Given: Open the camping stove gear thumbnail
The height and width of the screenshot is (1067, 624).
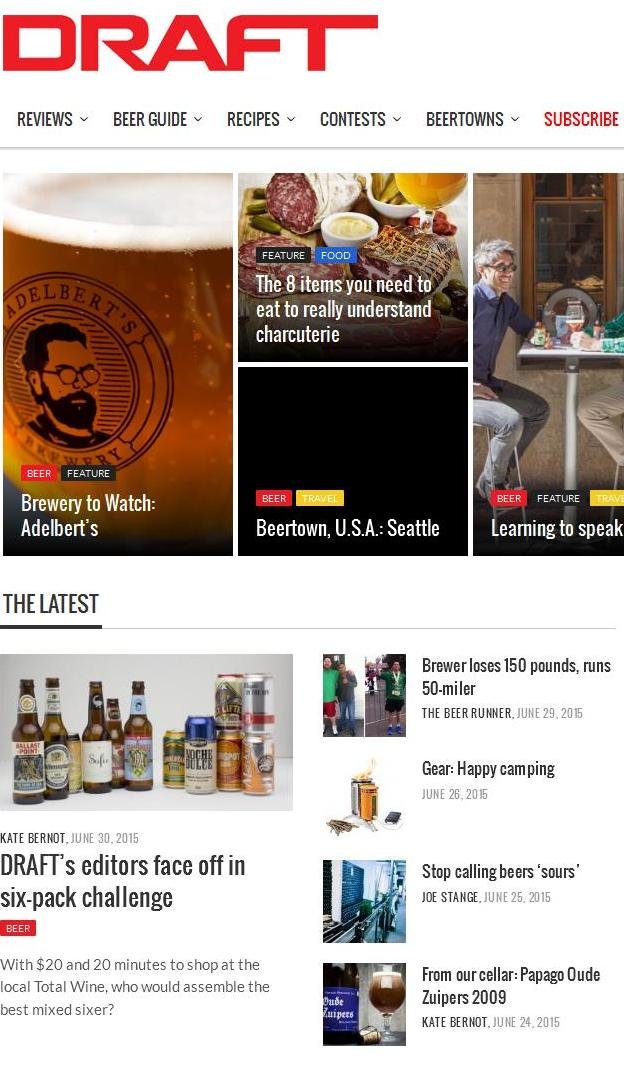Looking at the screenshot, I should pos(364,798).
